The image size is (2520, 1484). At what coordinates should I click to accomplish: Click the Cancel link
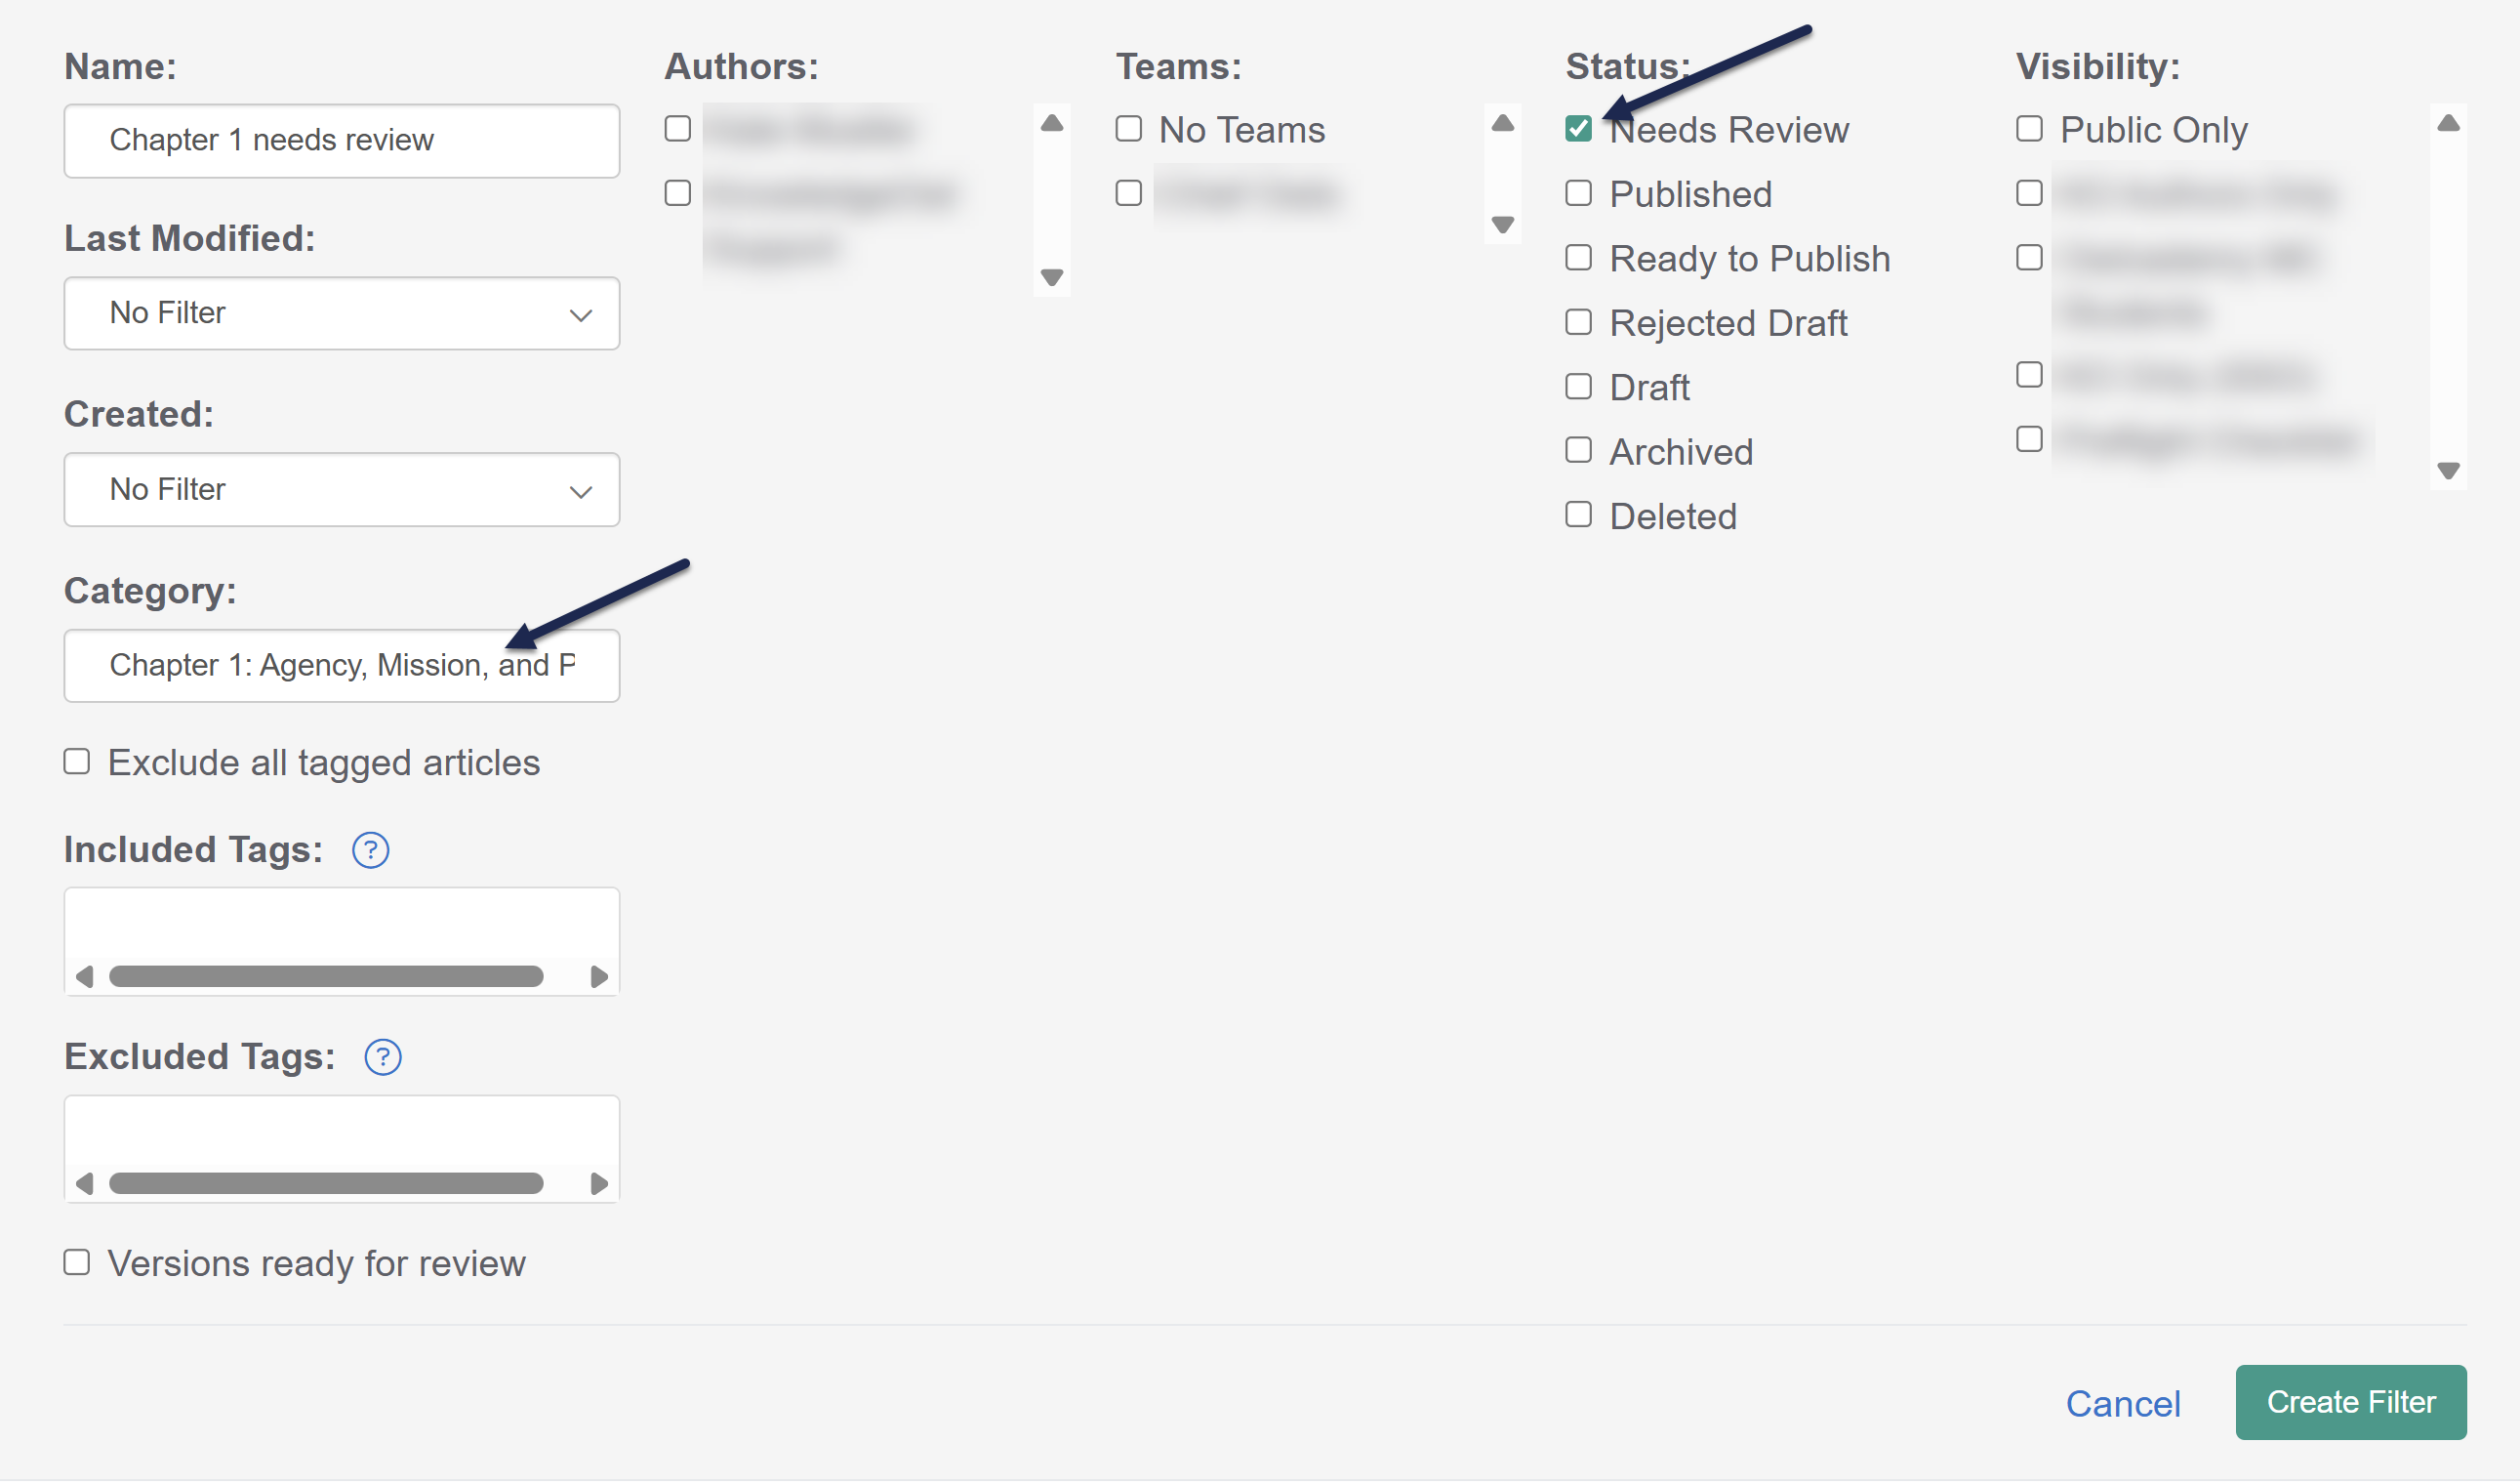click(2122, 1405)
